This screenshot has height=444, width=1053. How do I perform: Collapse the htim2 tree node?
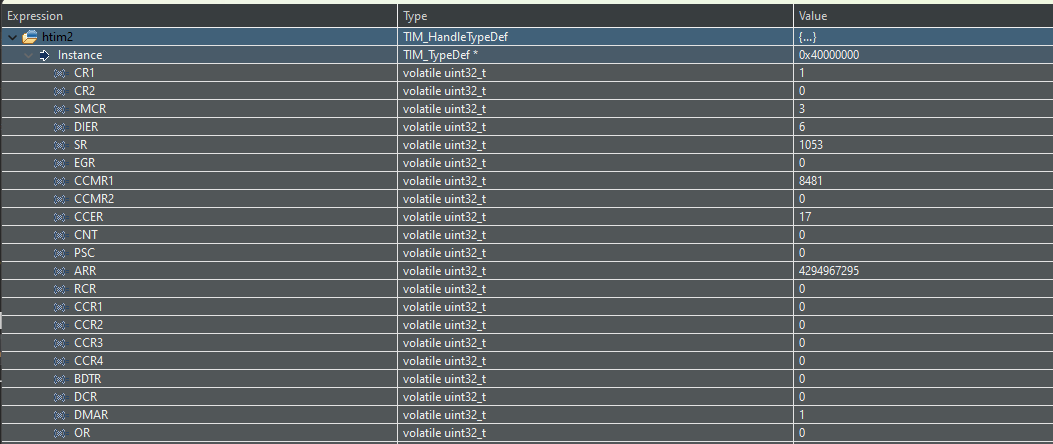(12, 37)
